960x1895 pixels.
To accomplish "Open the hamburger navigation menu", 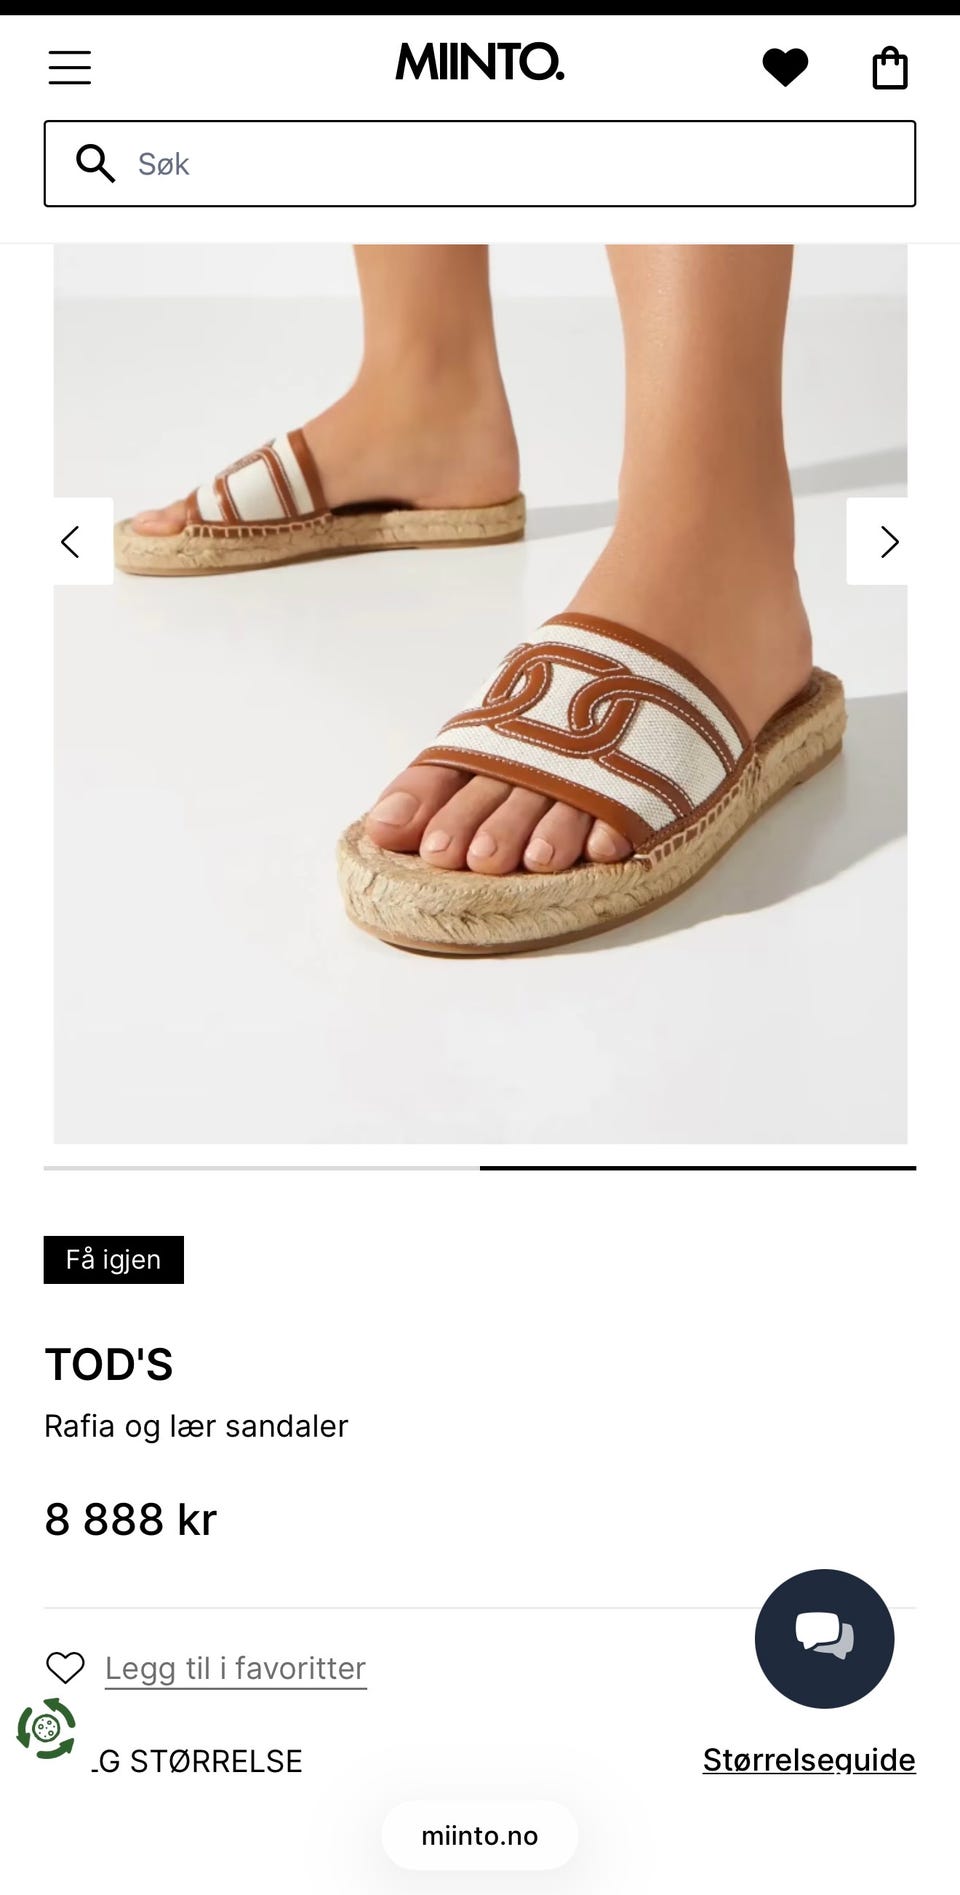I will point(70,68).
